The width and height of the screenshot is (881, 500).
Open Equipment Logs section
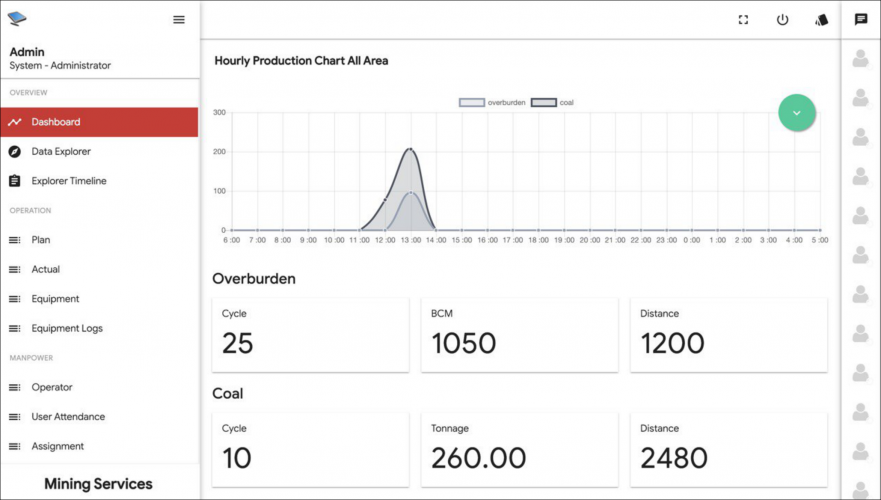66,328
